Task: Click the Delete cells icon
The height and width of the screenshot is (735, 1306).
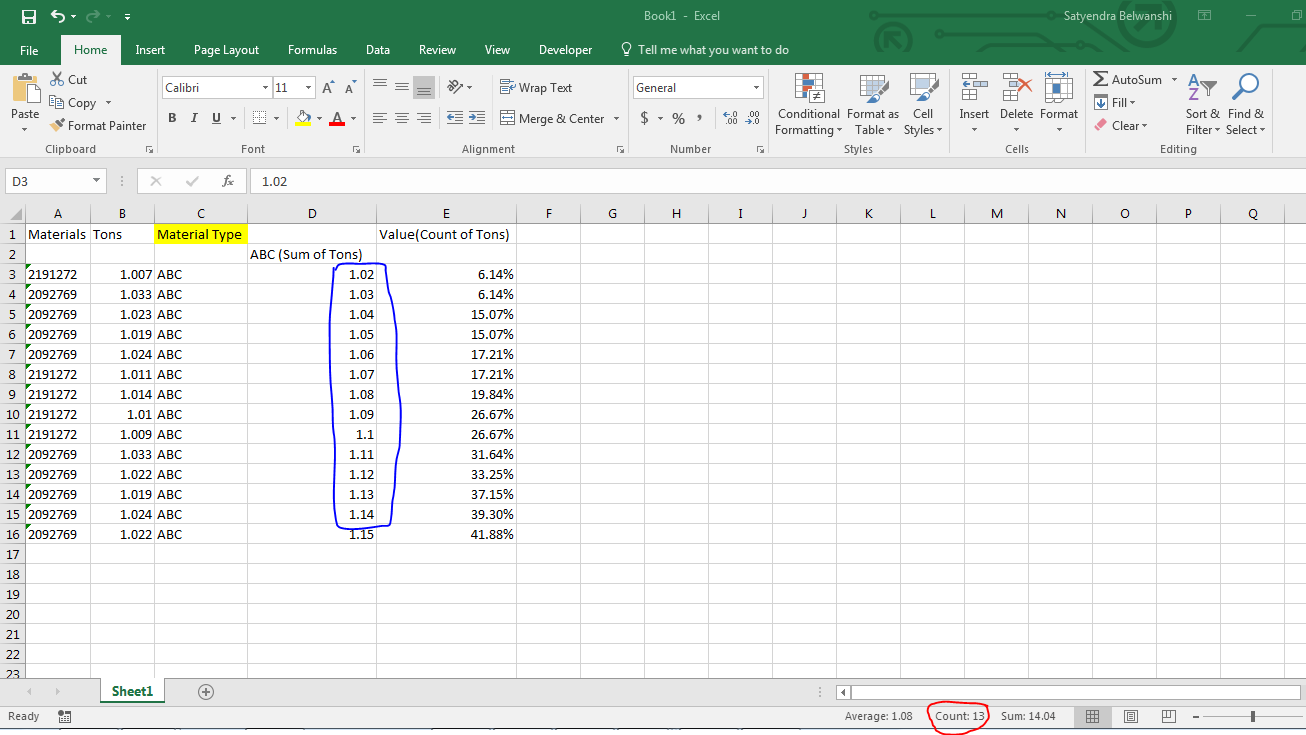Action: point(1016,88)
